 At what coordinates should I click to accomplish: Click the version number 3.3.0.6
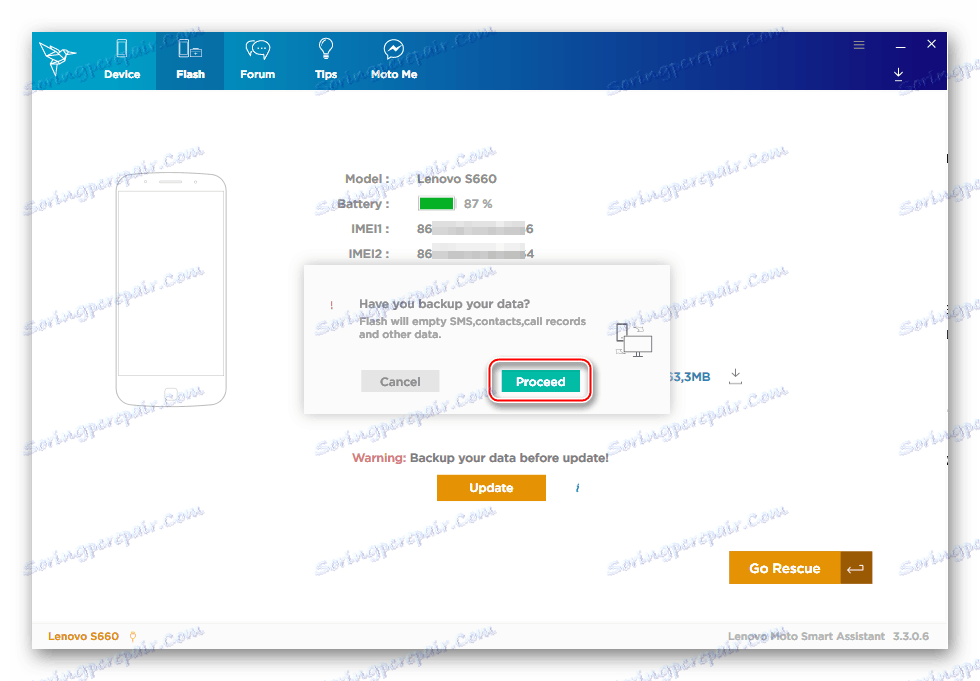click(911, 636)
